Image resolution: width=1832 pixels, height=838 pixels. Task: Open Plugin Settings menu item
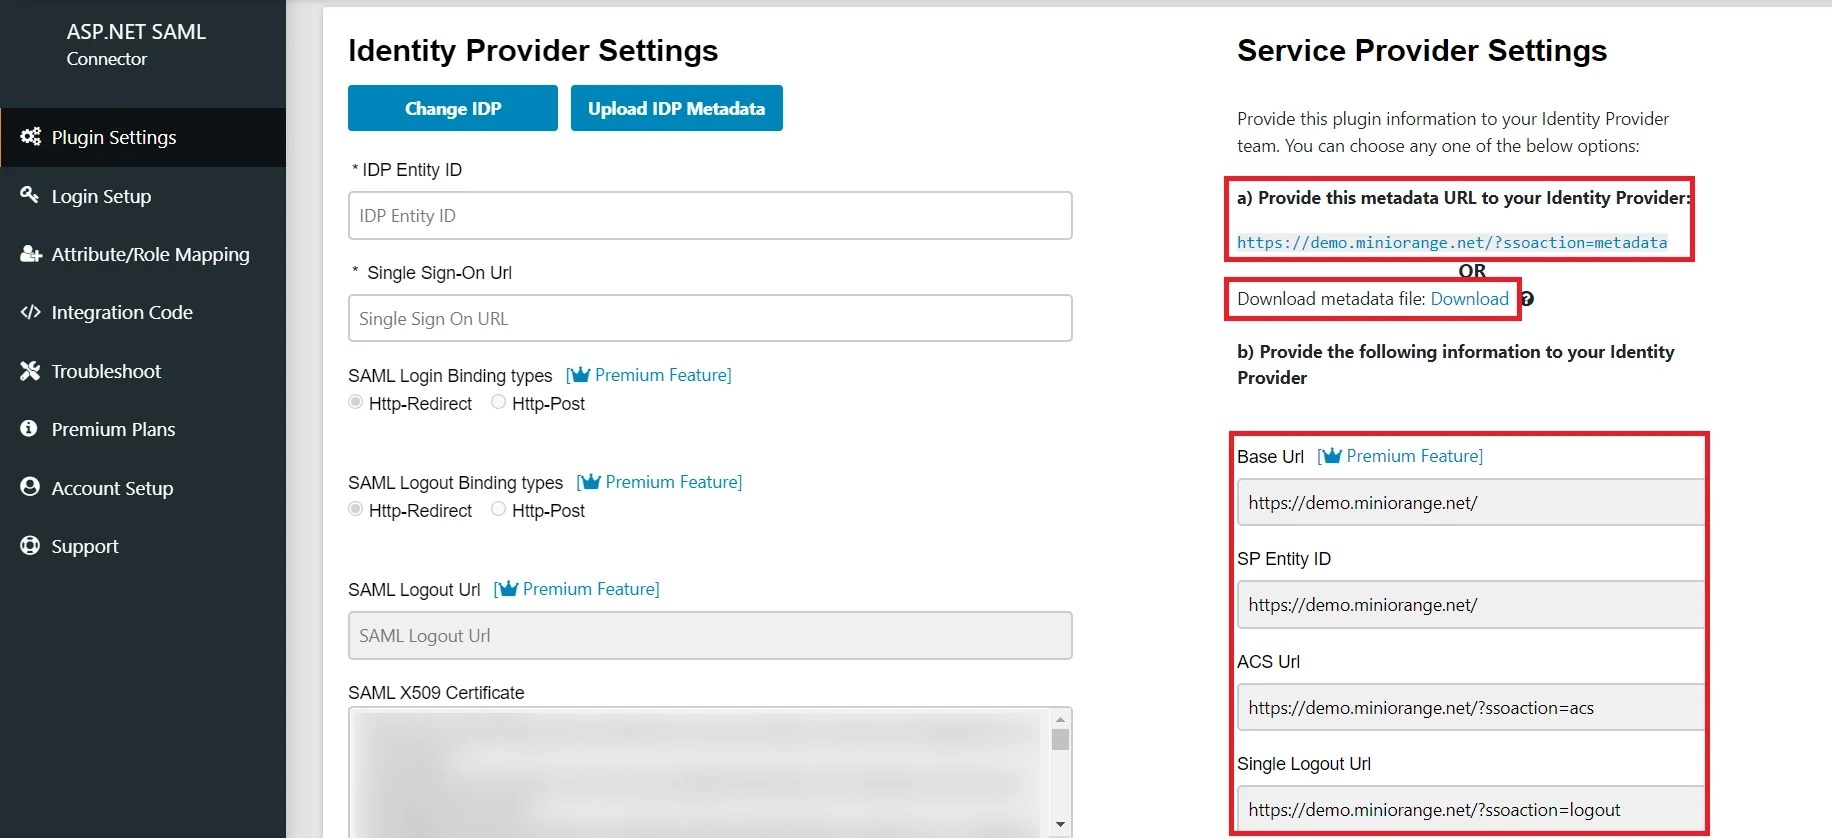143,137
